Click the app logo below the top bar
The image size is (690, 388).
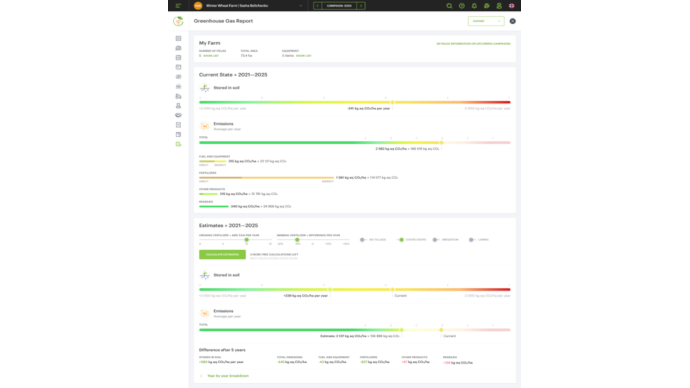[x=178, y=21]
